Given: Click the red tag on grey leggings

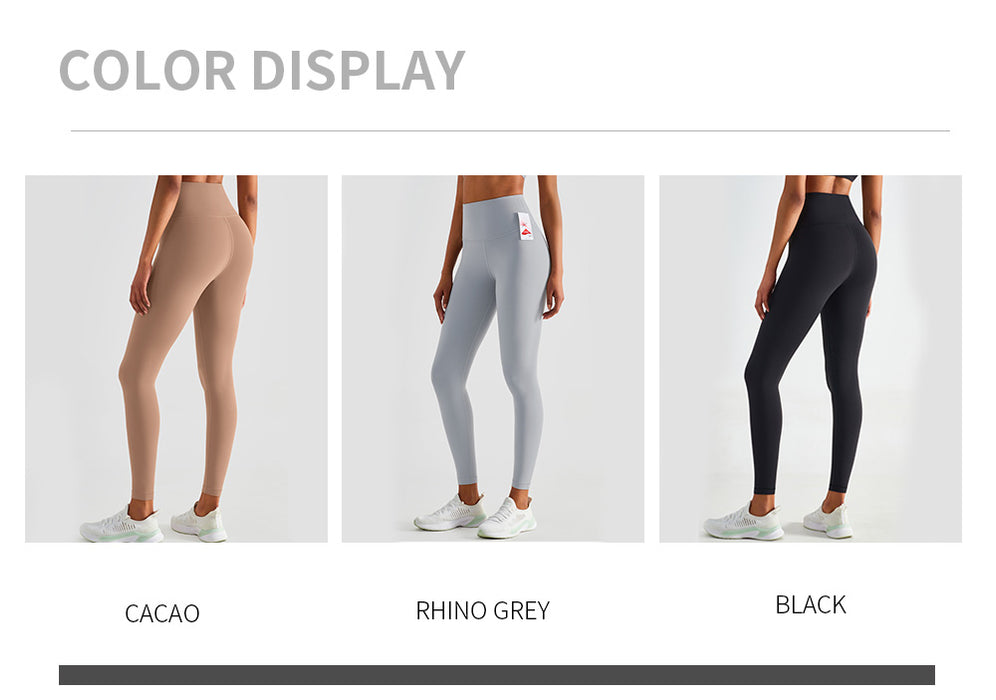Looking at the screenshot, I should 527,227.
